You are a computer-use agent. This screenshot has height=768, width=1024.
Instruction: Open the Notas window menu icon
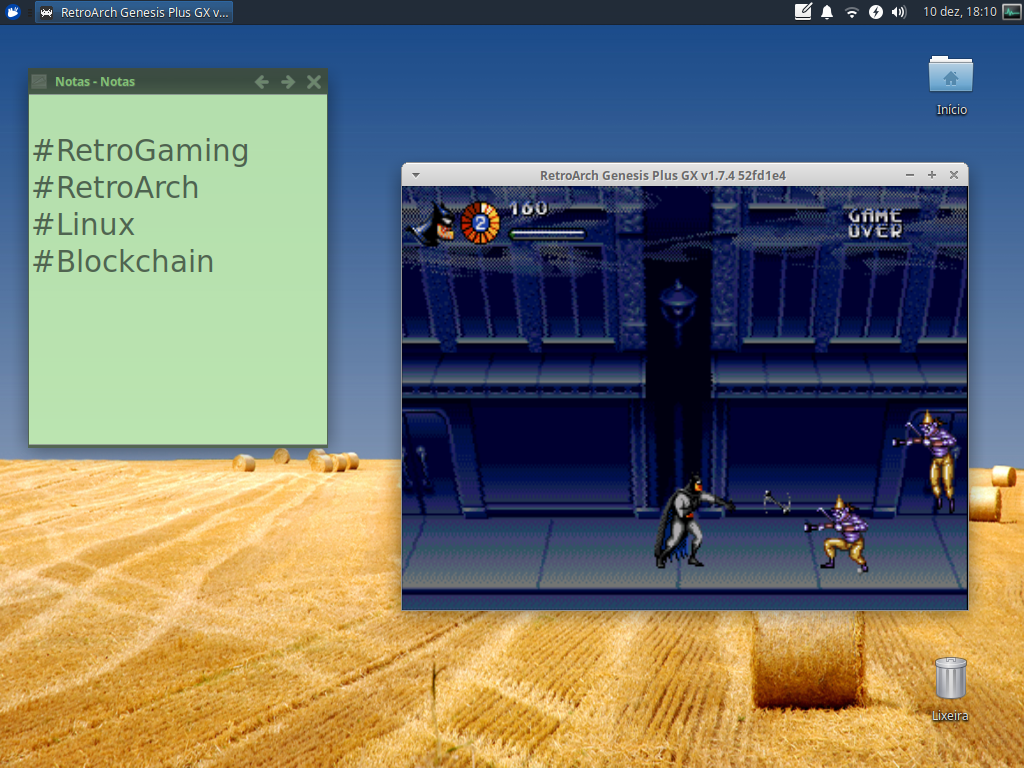[x=39, y=82]
